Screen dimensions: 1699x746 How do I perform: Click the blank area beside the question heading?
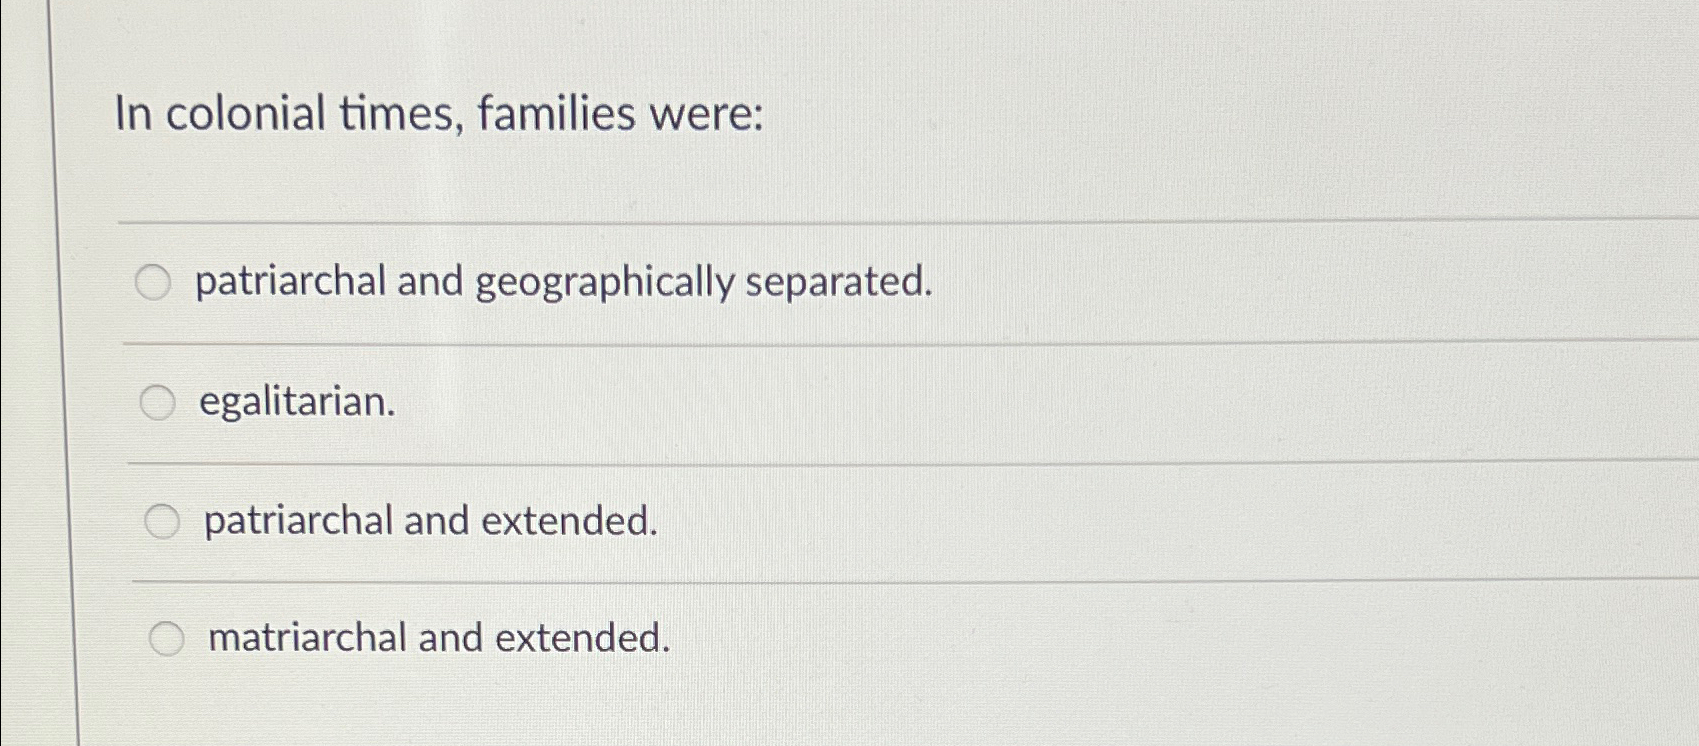coord(1200,114)
